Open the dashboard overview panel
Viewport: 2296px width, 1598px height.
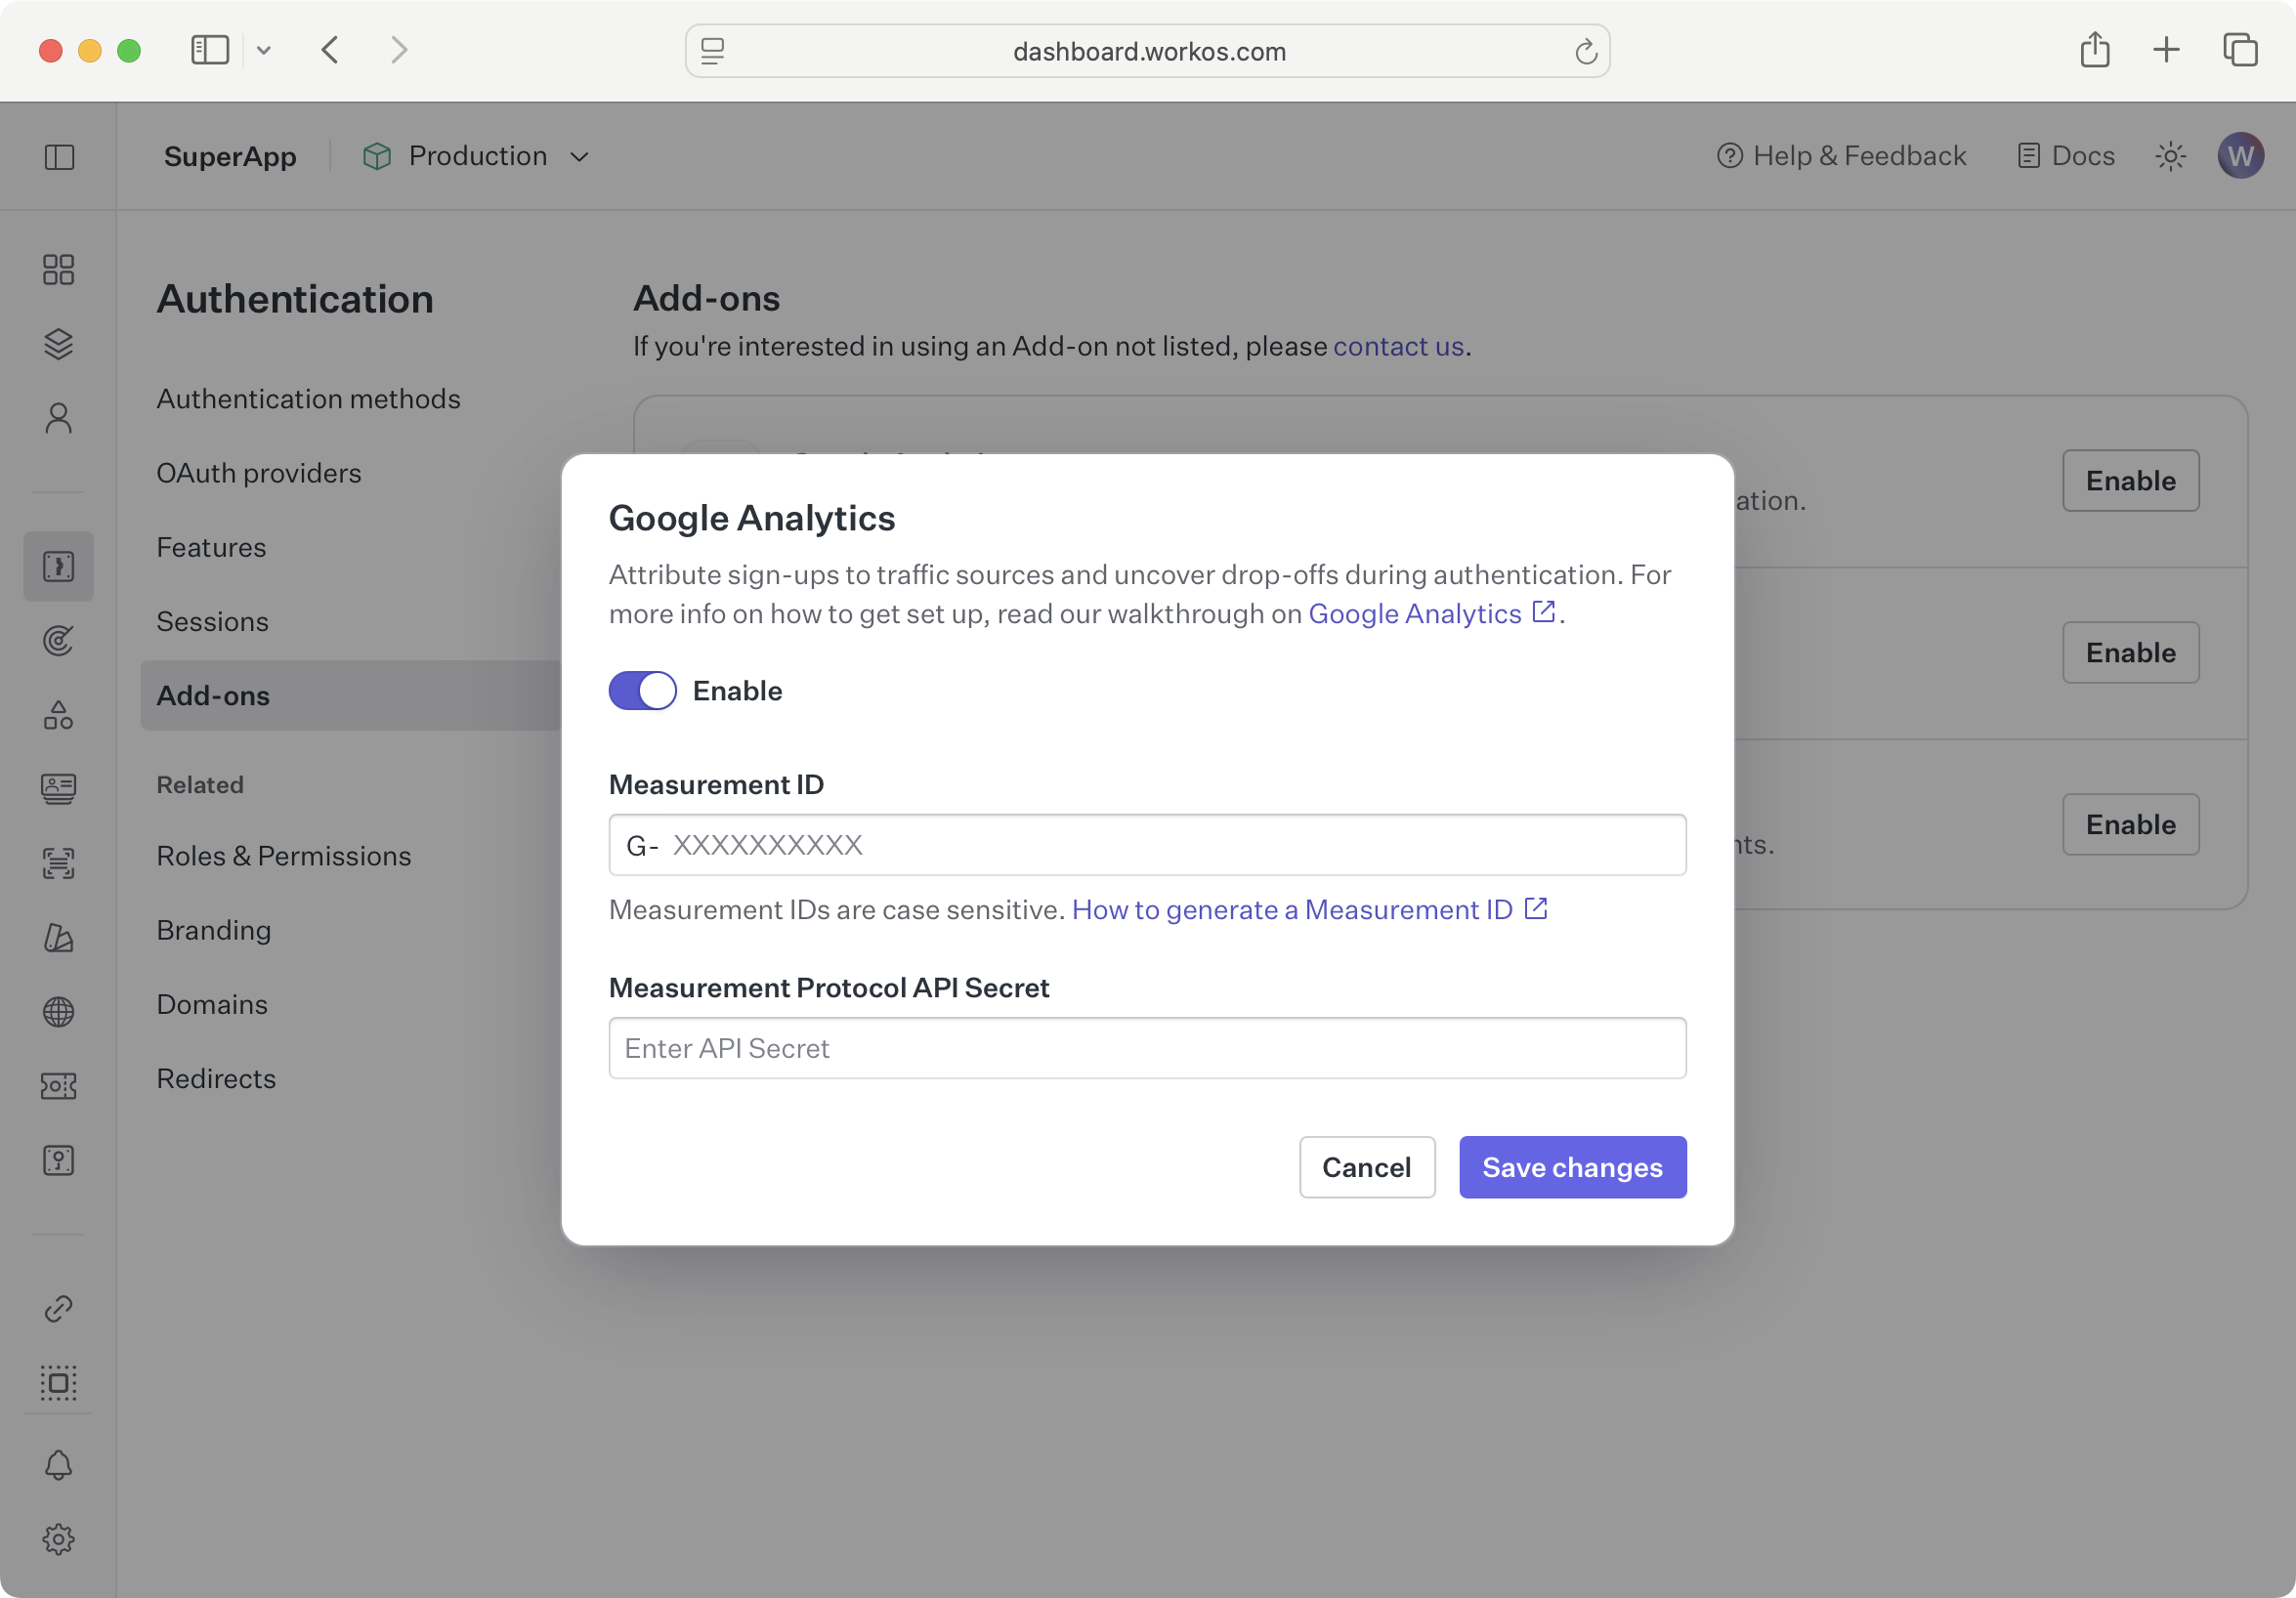[58, 270]
